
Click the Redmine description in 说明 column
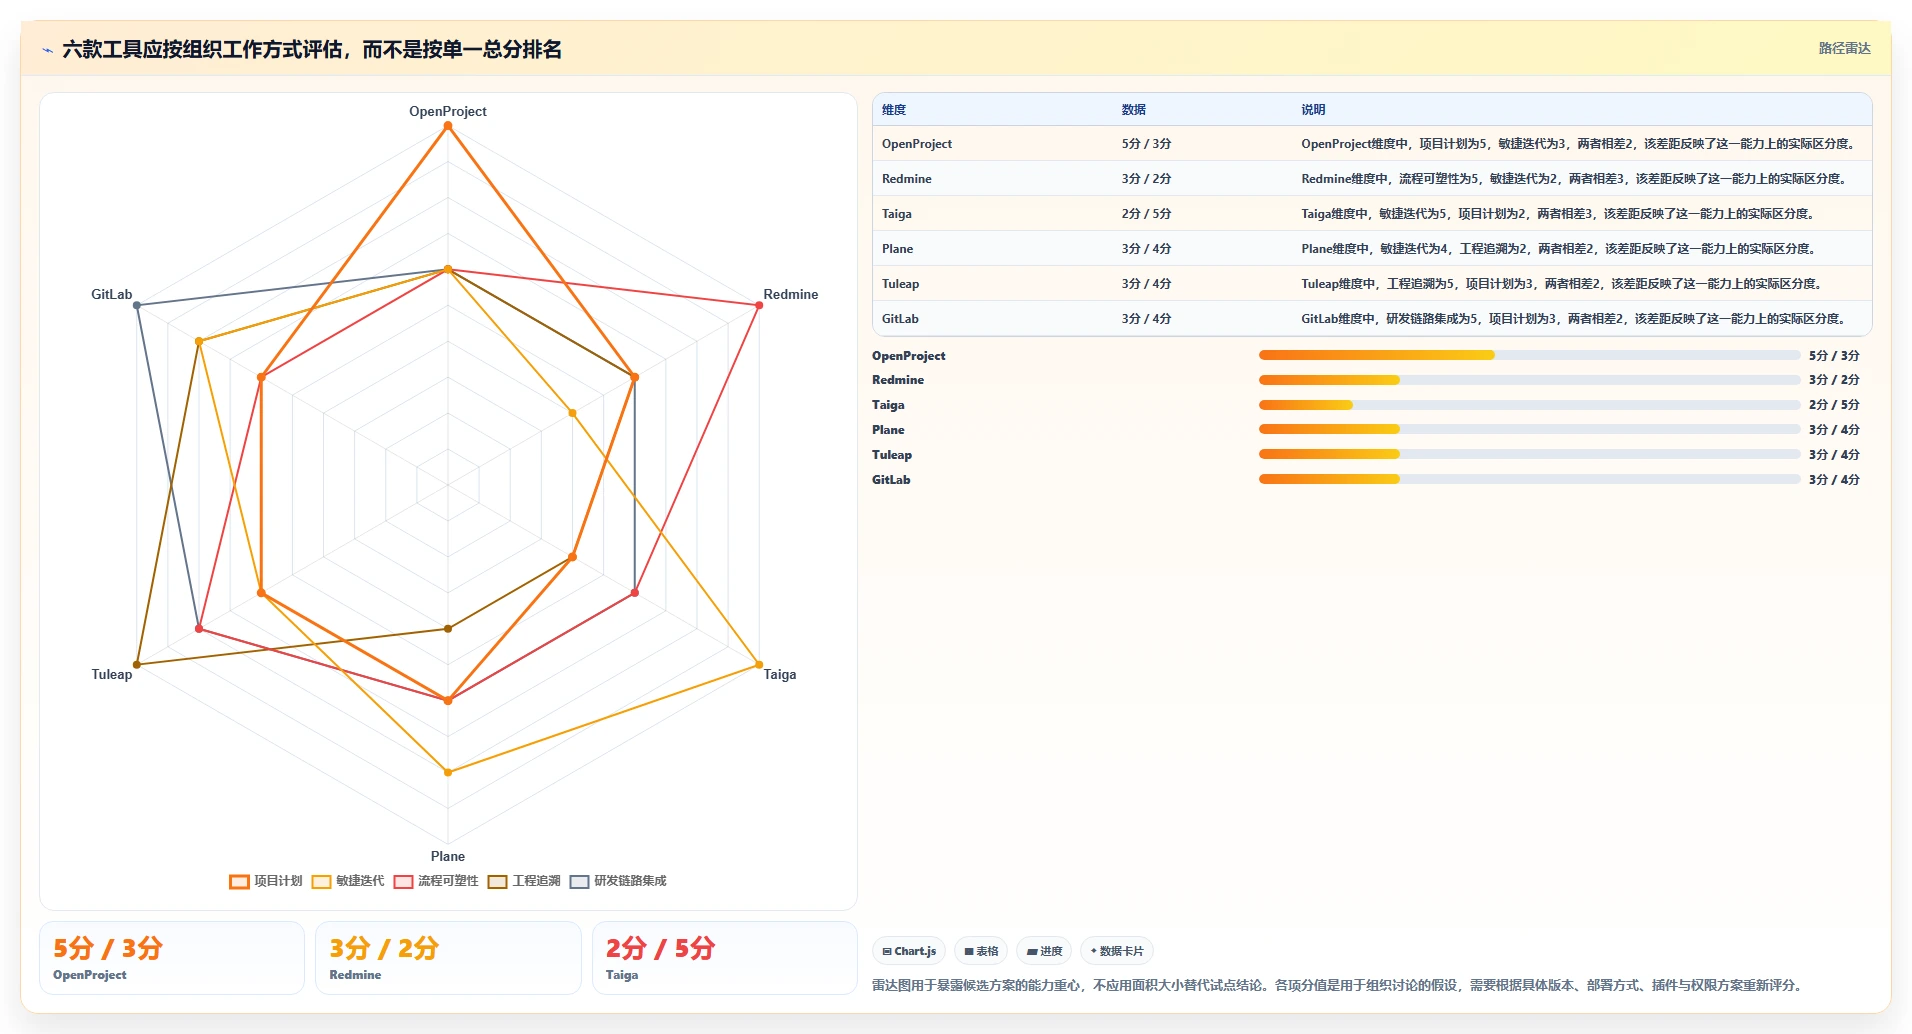(x=1574, y=179)
